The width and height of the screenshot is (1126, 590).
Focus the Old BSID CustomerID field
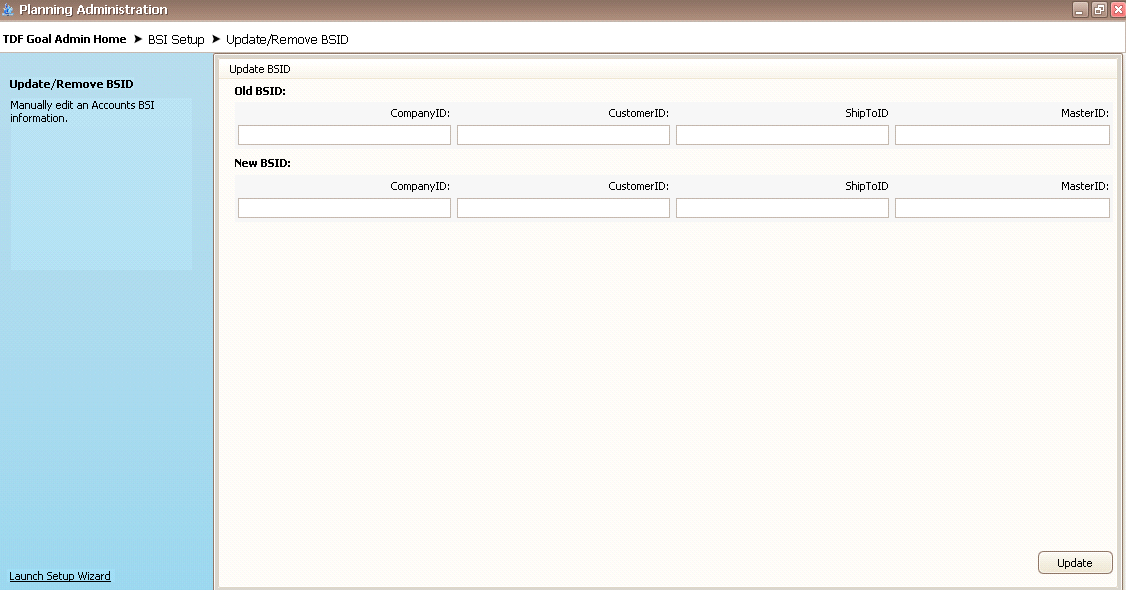(564, 135)
